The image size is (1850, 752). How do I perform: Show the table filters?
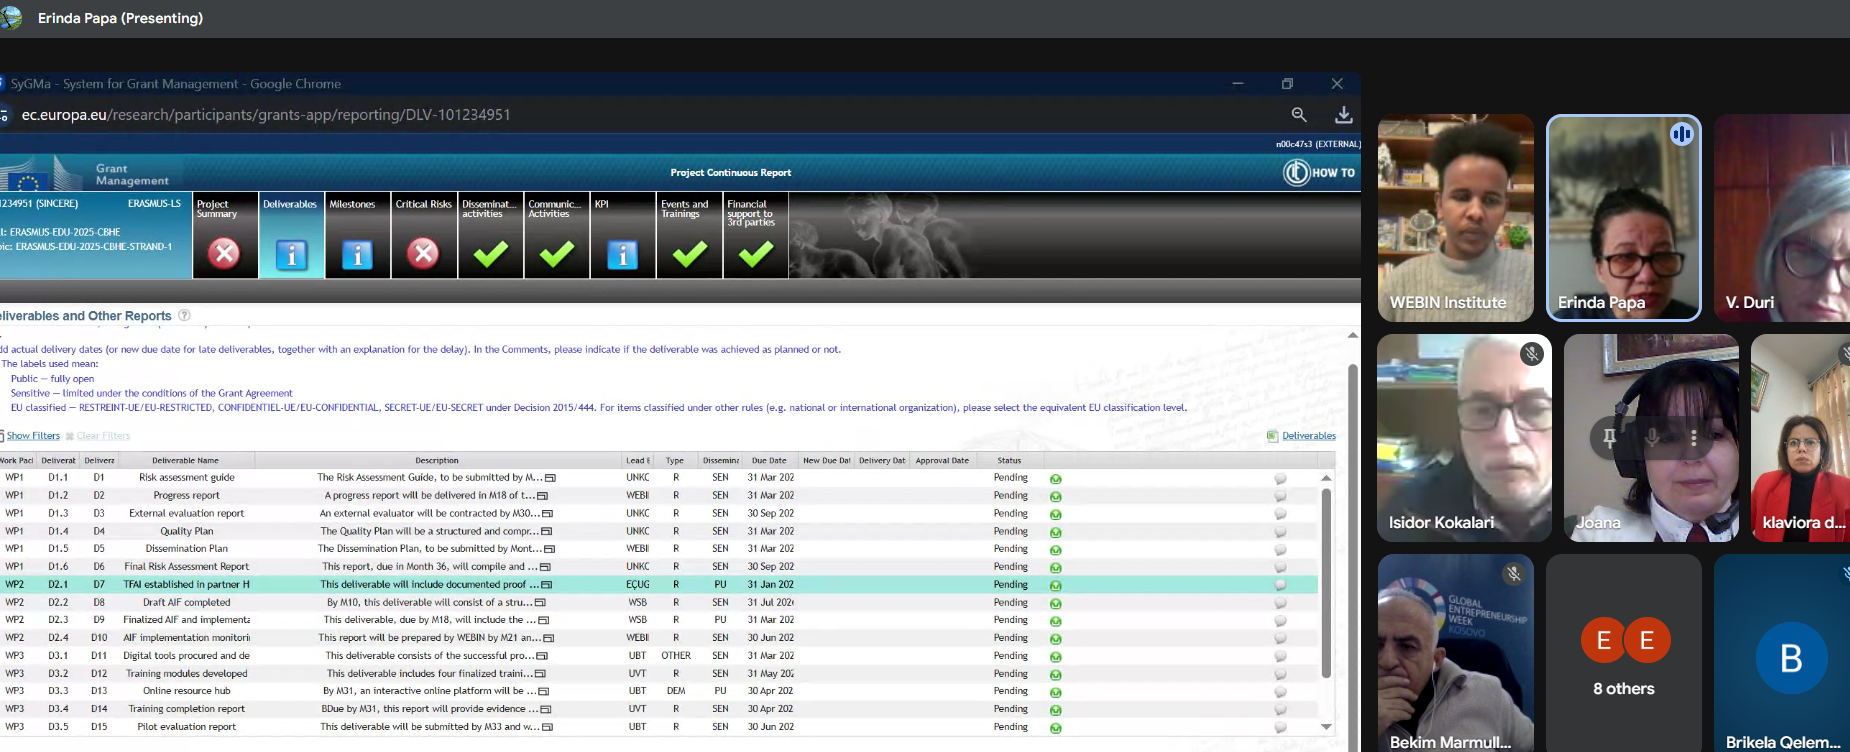33,436
